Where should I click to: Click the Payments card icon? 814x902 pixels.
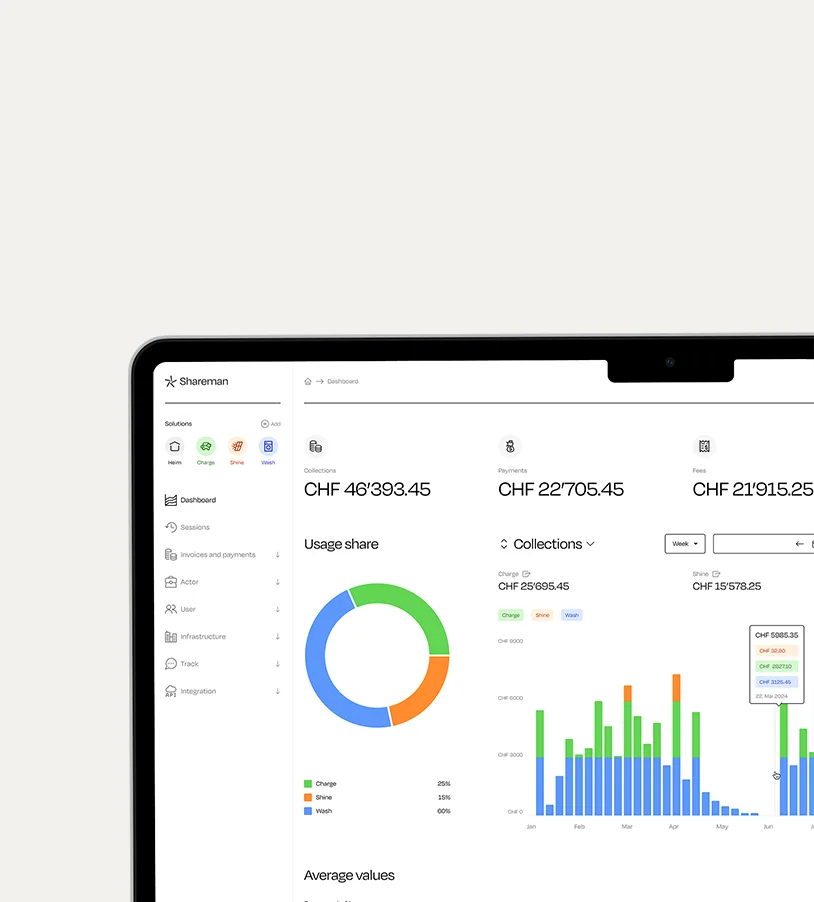pyautogui.click(x=510, y=447)
